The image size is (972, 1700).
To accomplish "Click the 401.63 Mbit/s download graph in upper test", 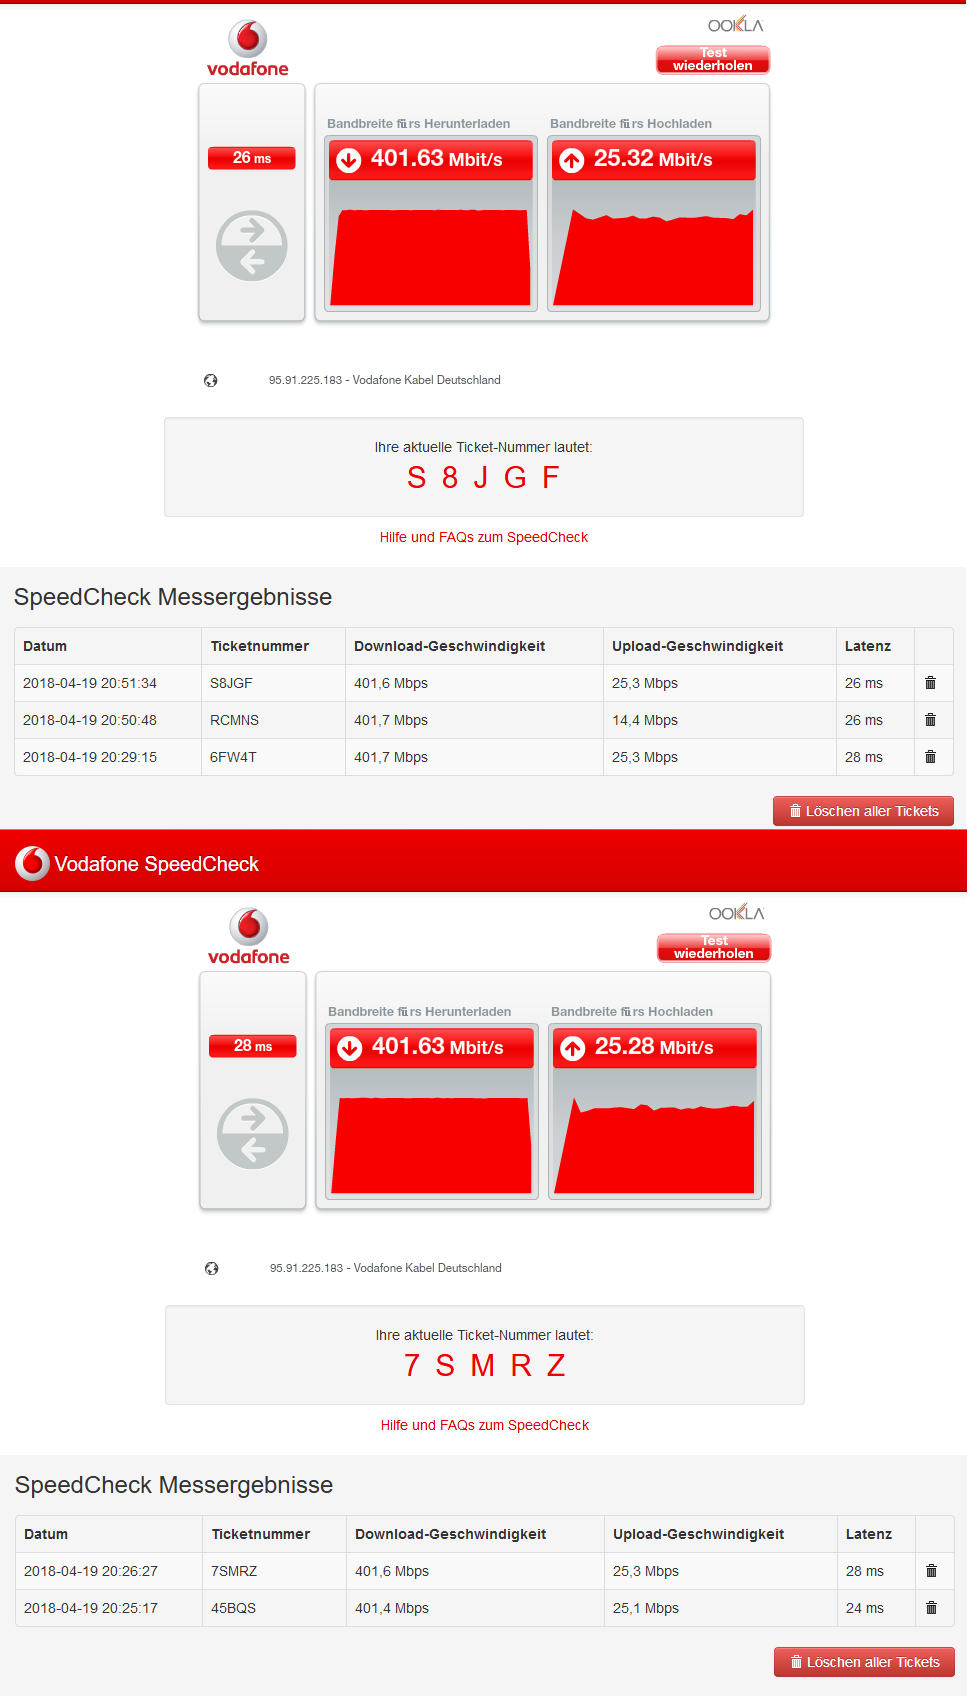I will tap(431, 224).
